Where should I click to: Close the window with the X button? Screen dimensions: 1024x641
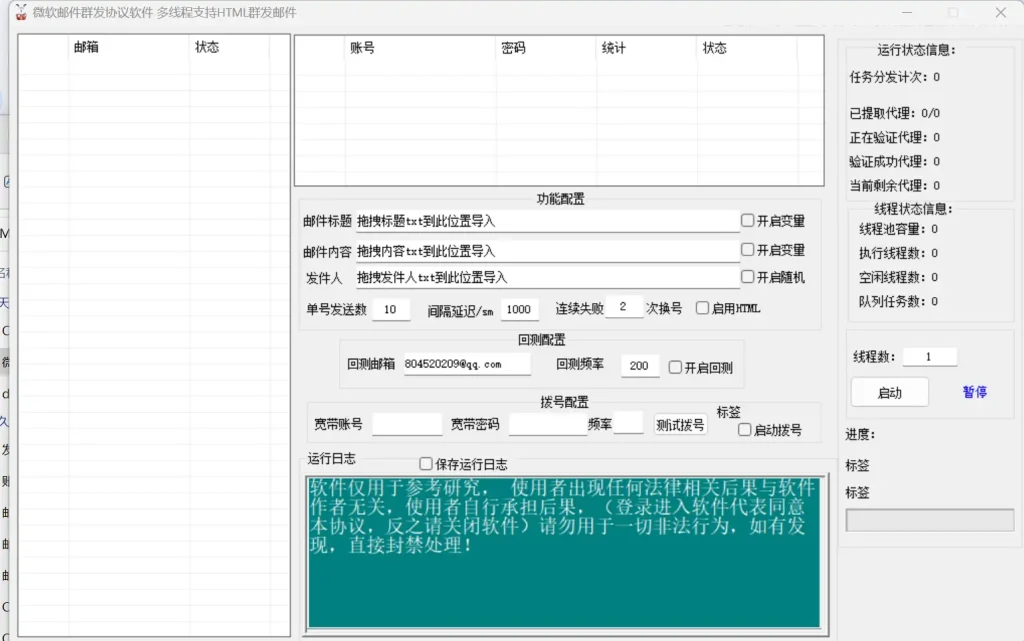click(x=1000, y=12)
